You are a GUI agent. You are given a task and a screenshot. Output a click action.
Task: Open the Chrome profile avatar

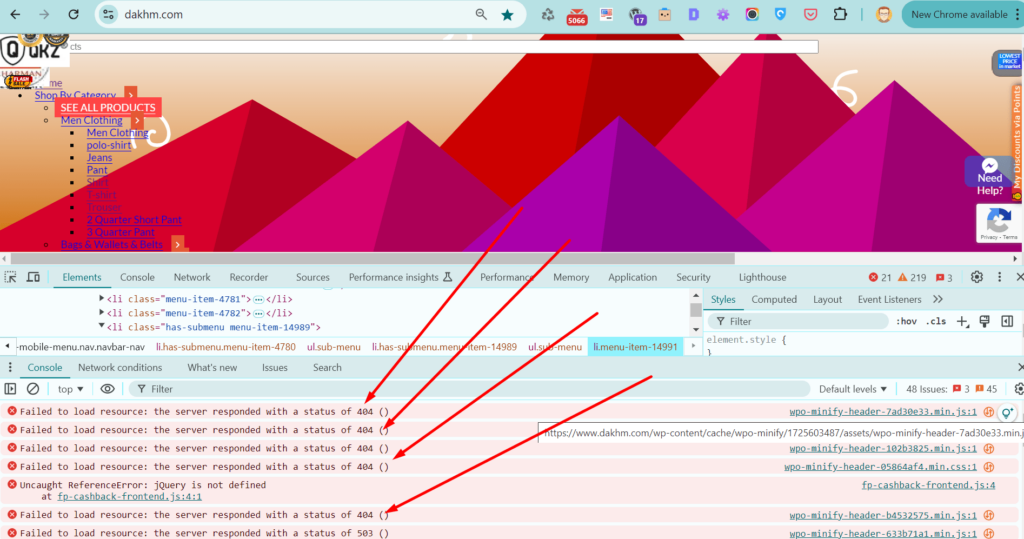(884, 14)
